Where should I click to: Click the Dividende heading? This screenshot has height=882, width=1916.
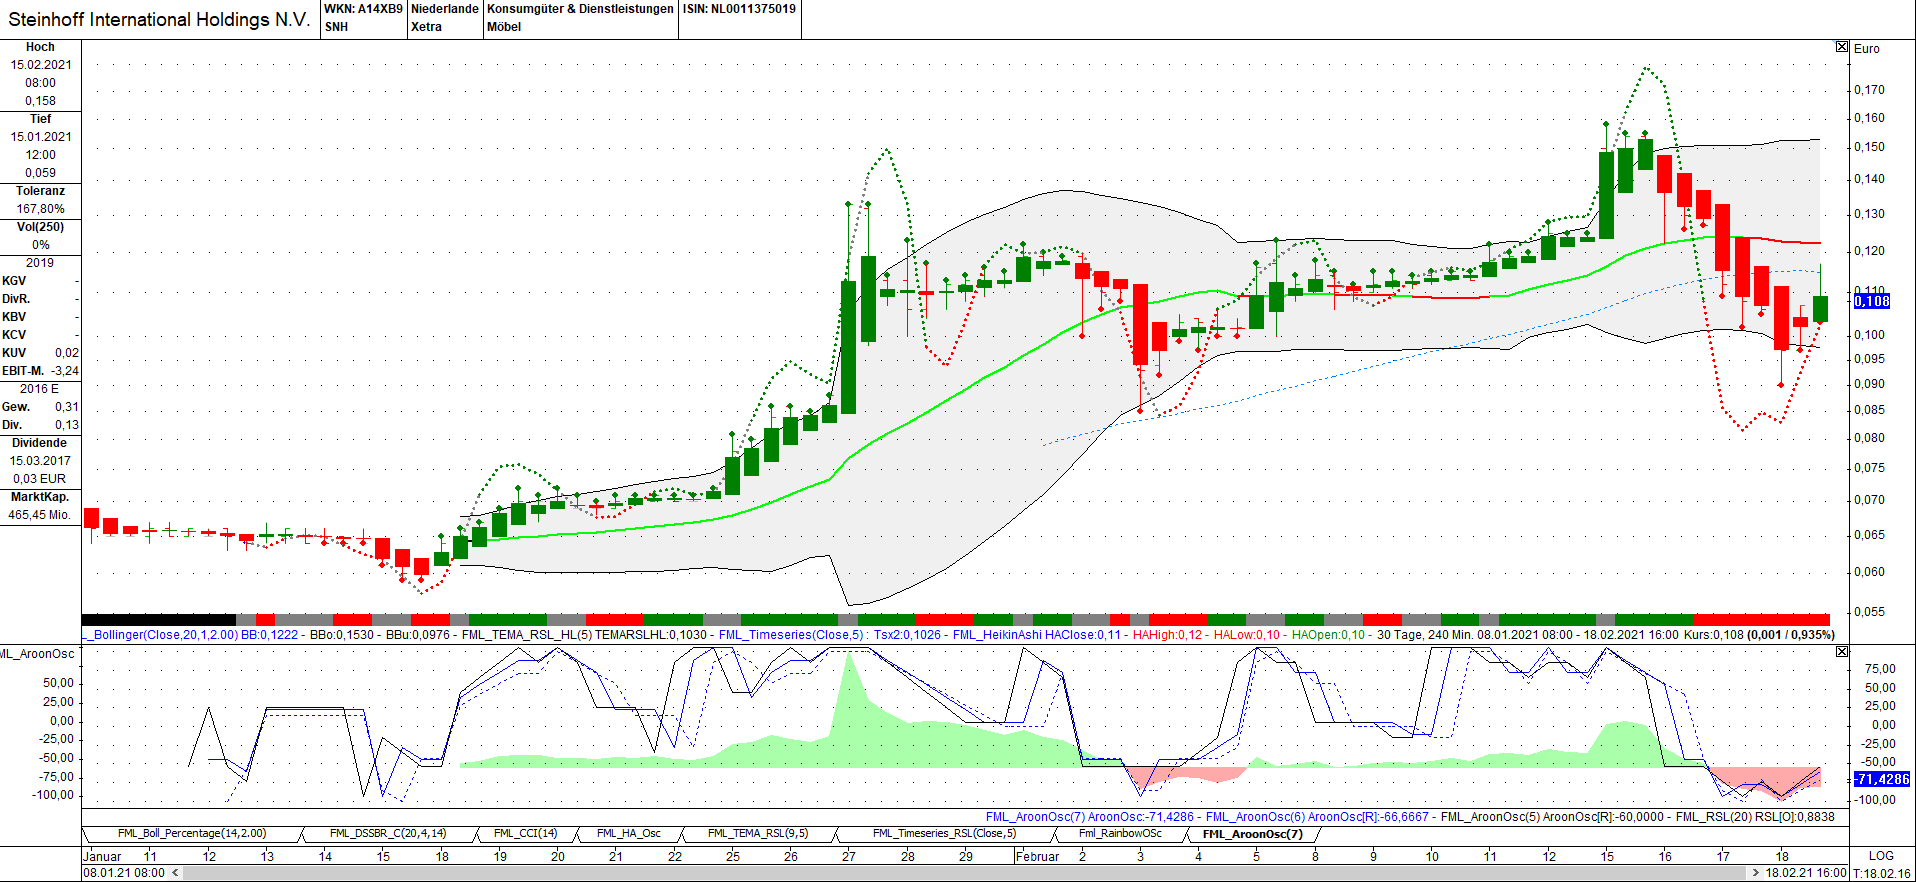click(40, 443)
